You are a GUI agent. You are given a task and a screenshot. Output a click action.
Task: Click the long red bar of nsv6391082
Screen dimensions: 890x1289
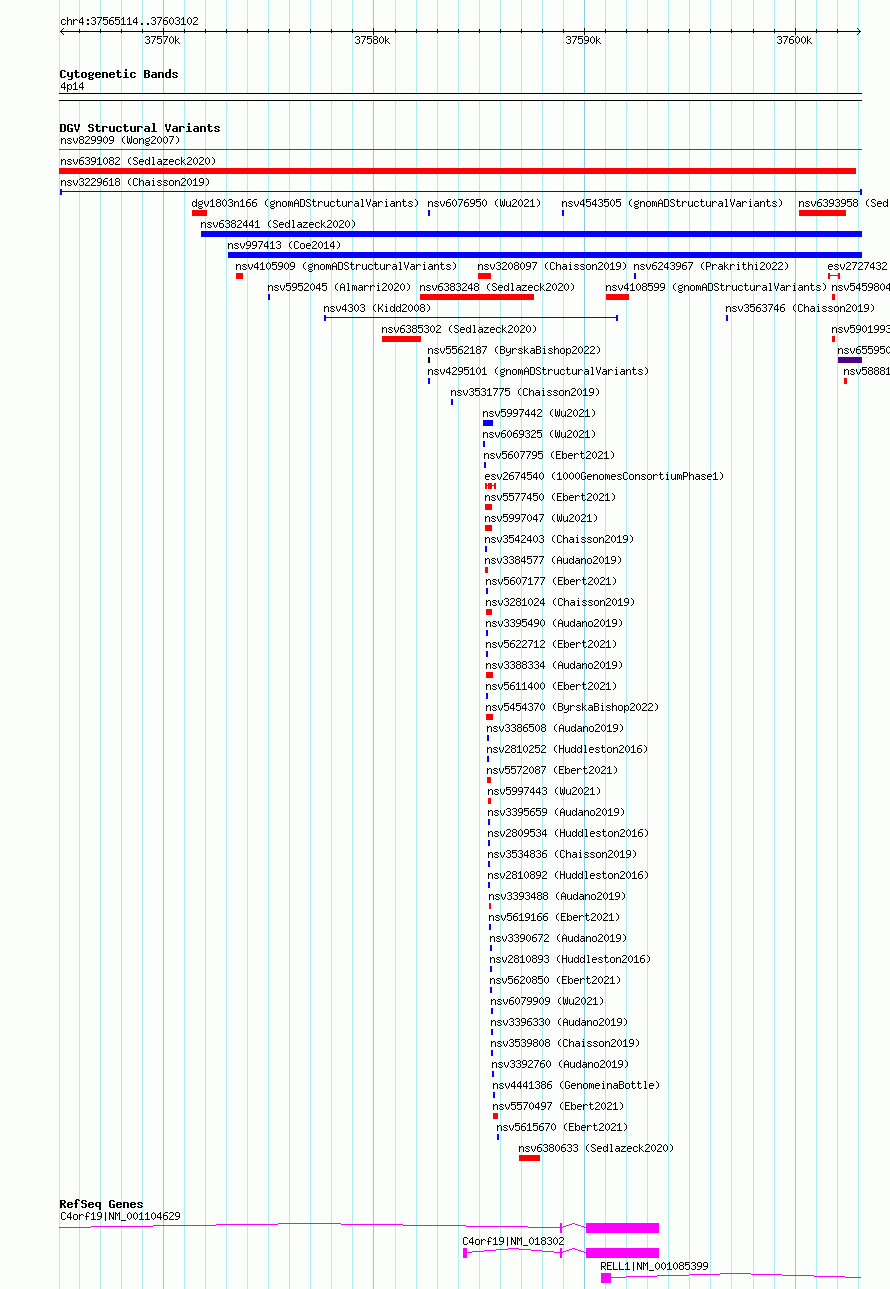coord(458,171)
